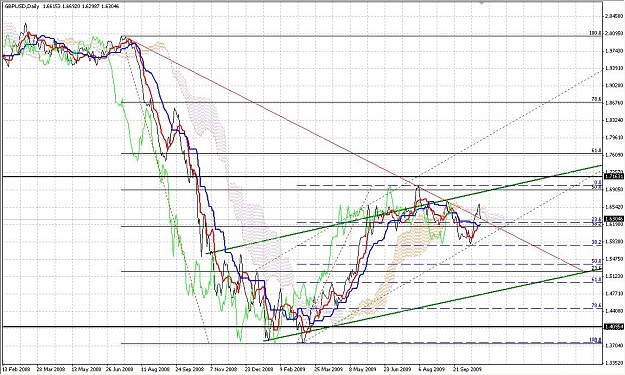
Task: Click the 1.90280 price axis label
Action: pos(614,85)
